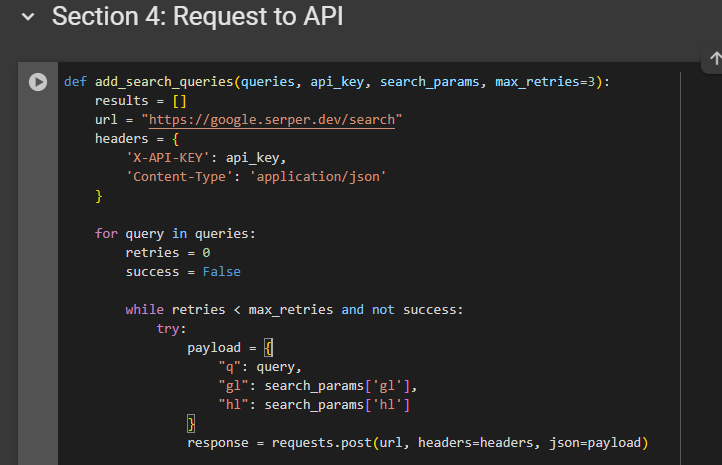Click the 'retries = 0' line
Viewport: 722px width, 465px height.
(x=168, y=253)
